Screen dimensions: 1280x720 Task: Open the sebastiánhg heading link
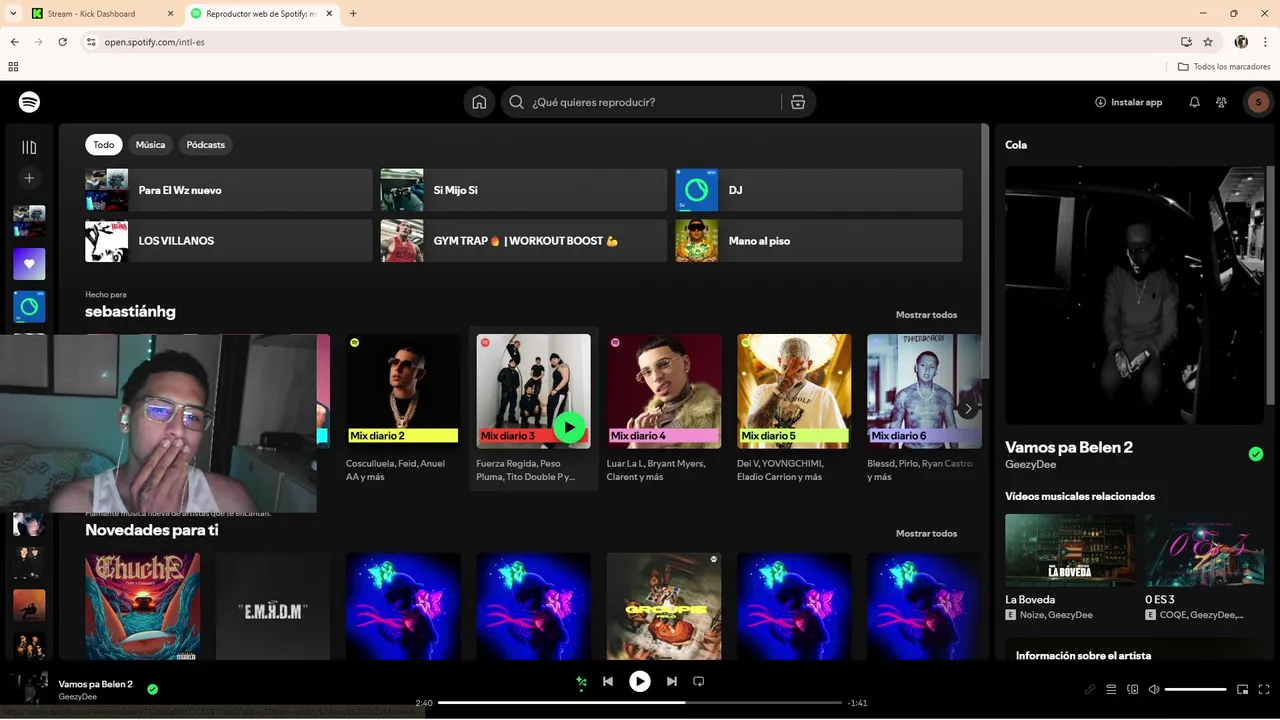[130, 312]
